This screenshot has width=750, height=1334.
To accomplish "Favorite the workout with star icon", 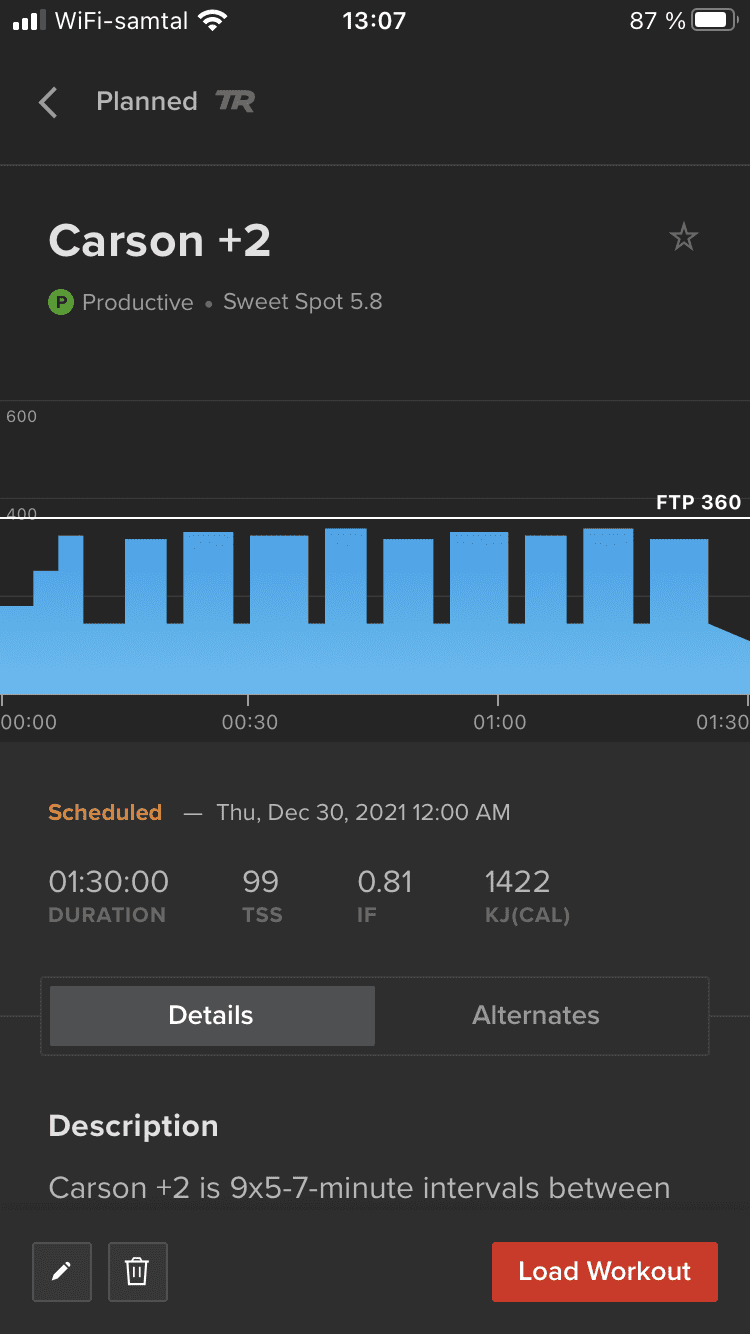I will (684, 238).
